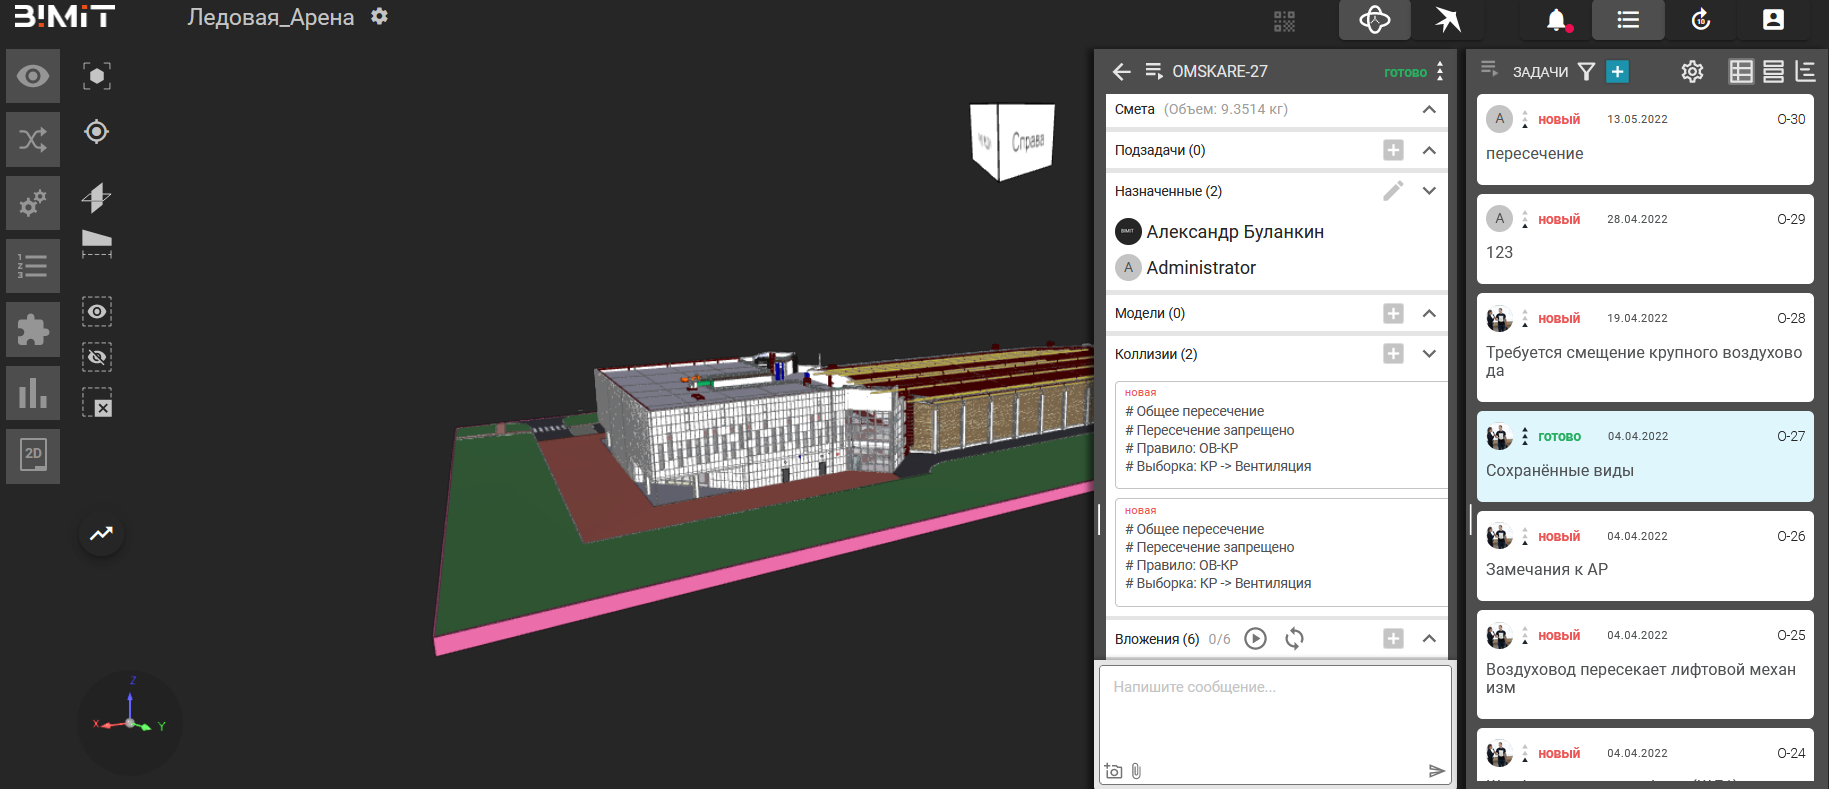
Task: Add a new task with plus button
Action: (x=1617, y=71)
